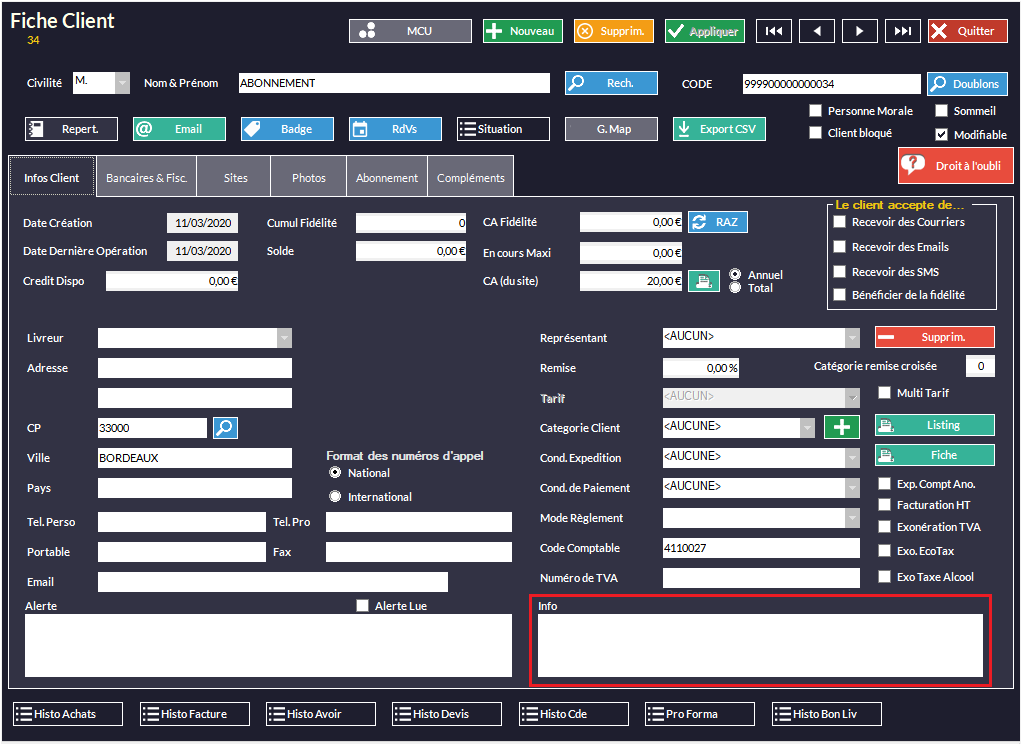Click the green plus icon beside Categorie Client
The height and width of the screenshot is (744, 1021).
pos(842,427)
